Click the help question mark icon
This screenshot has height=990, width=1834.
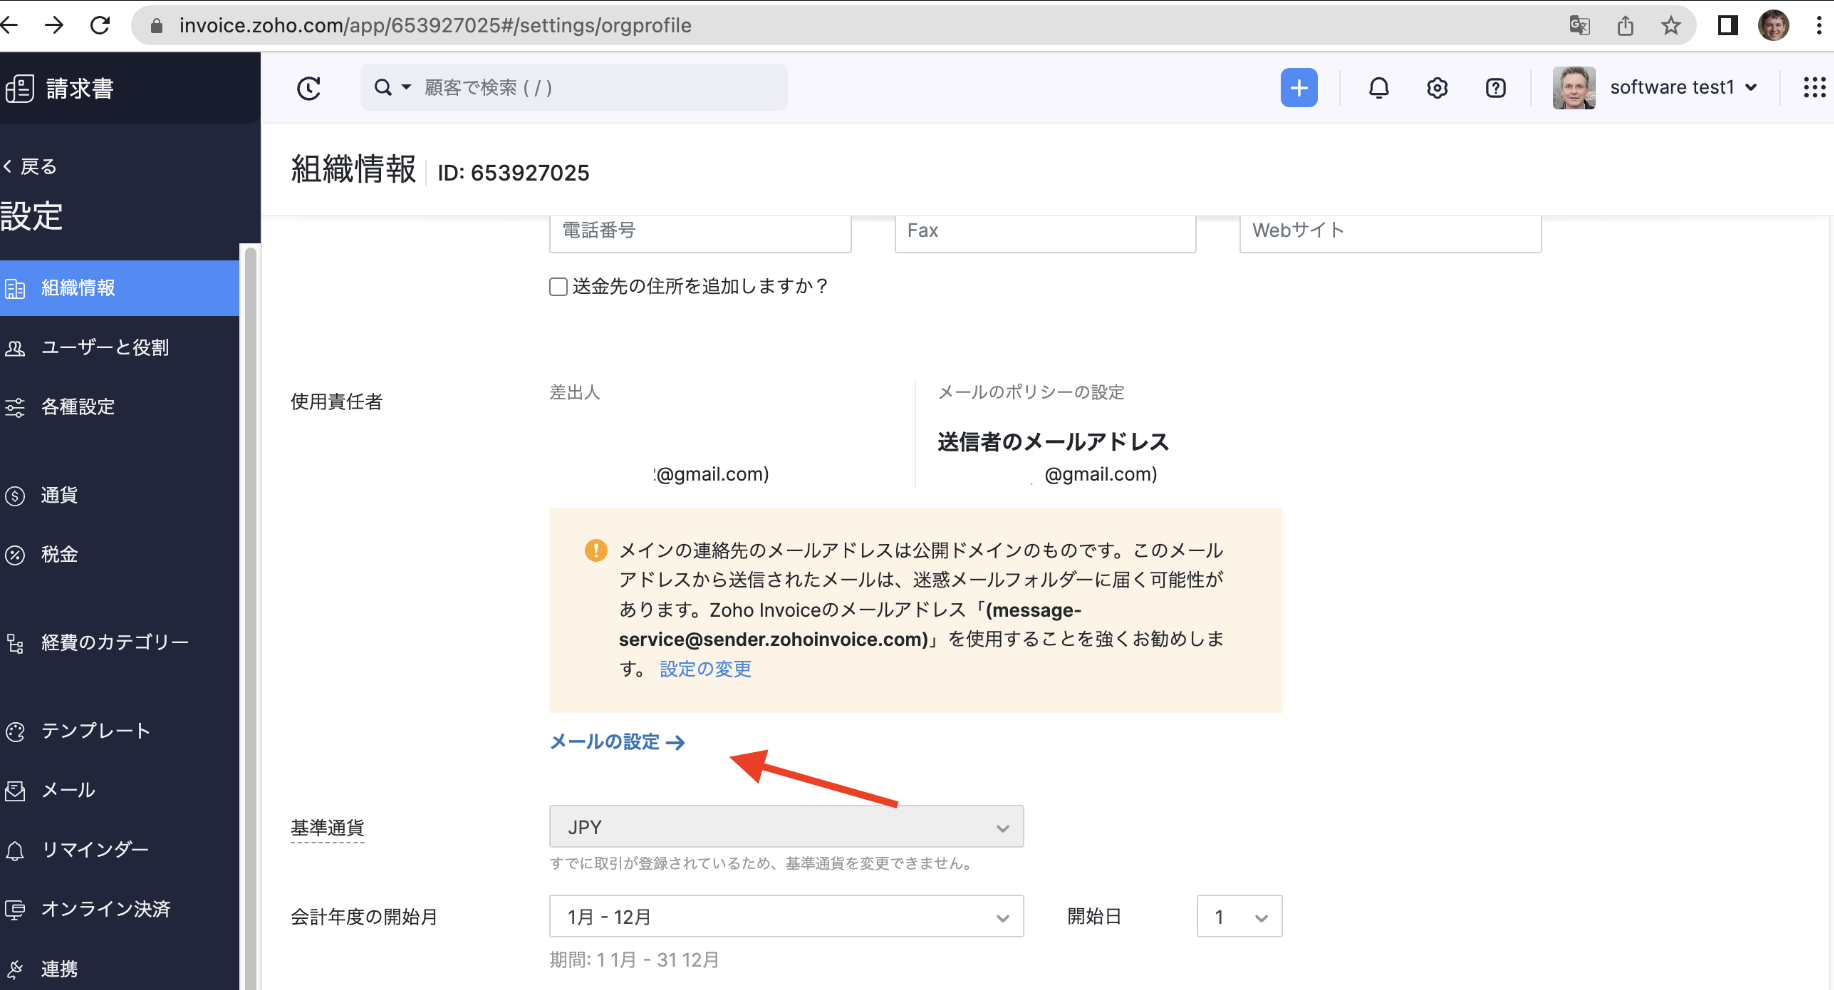coord(1495,88)
